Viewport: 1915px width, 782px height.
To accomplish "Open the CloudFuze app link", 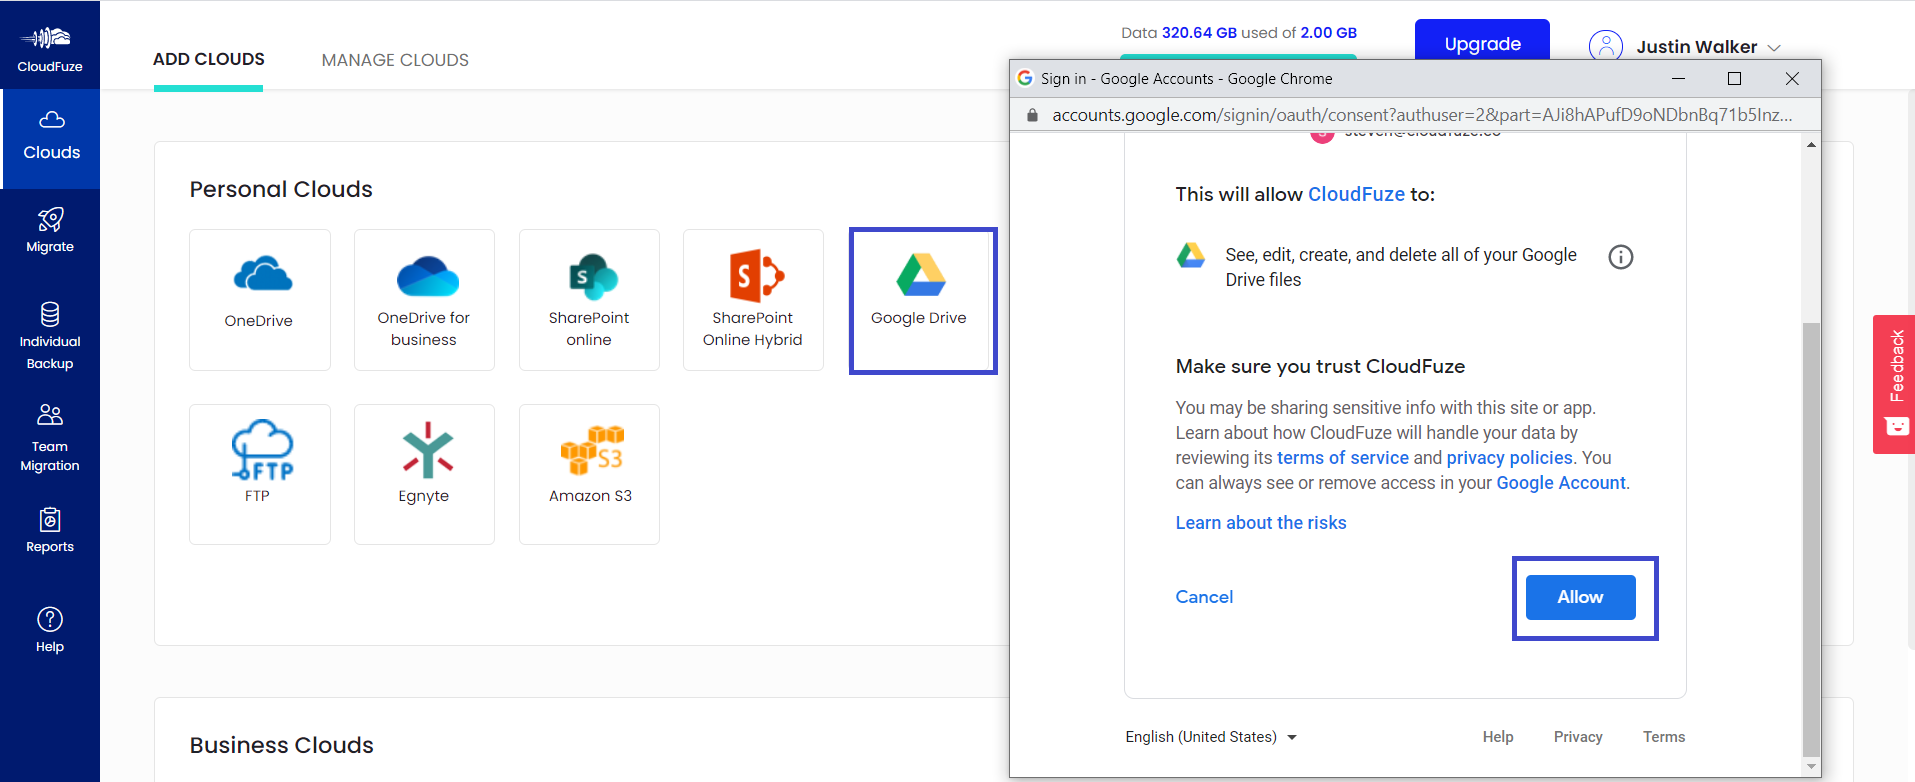I will 1356,194.
